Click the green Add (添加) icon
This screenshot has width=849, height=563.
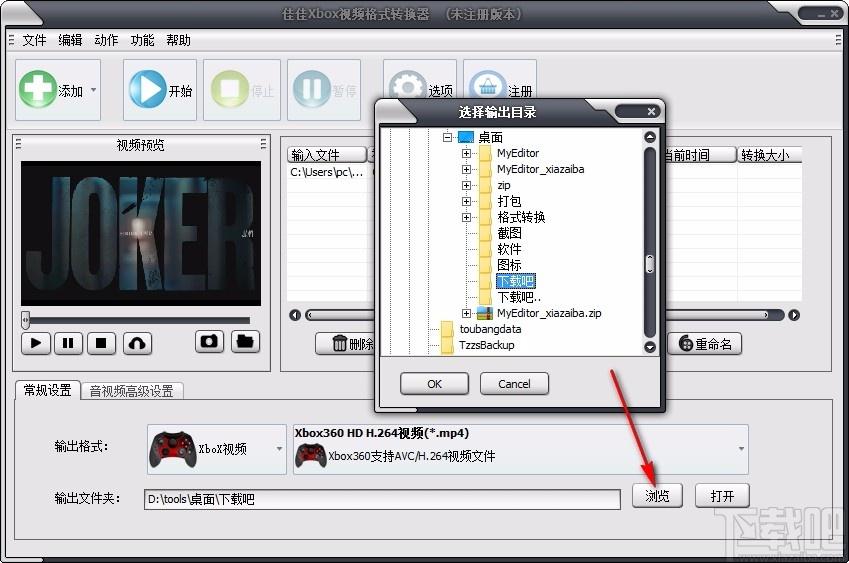coord(38,89)
